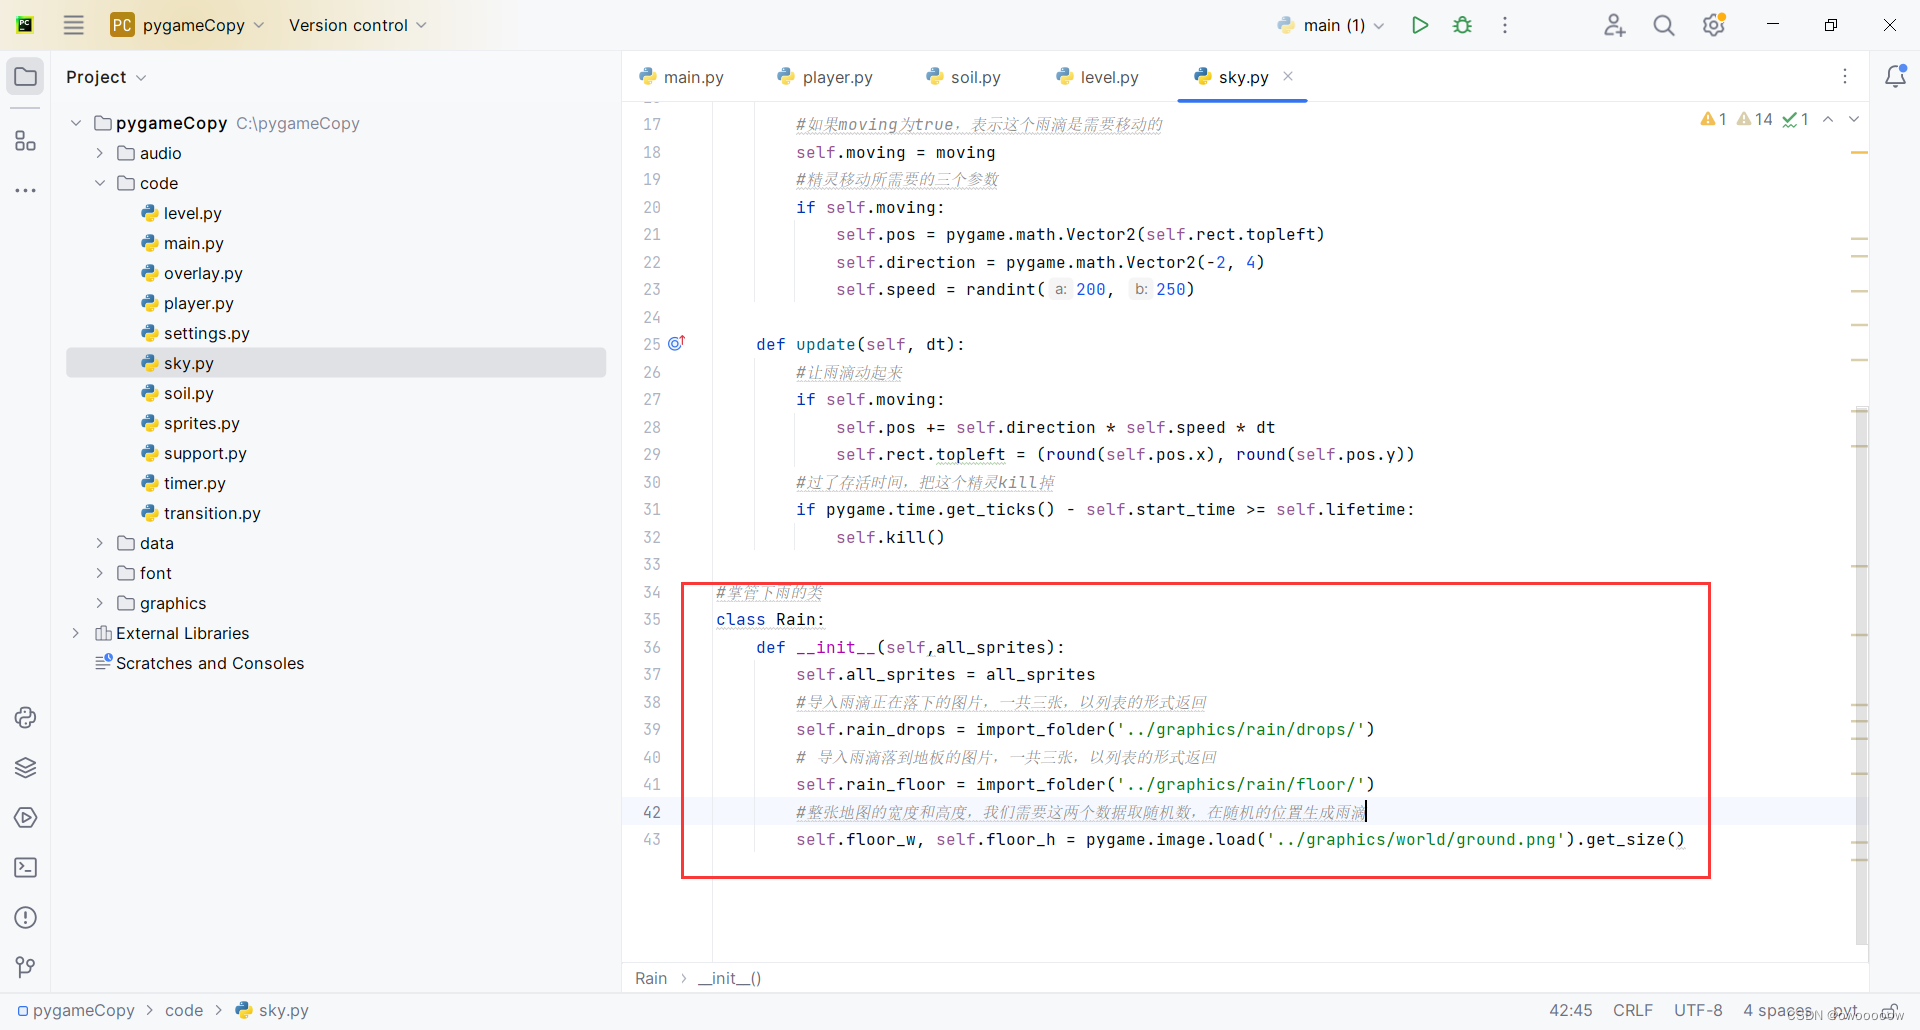
Task: Open the Version control dropdown
Action: (357, 25)
